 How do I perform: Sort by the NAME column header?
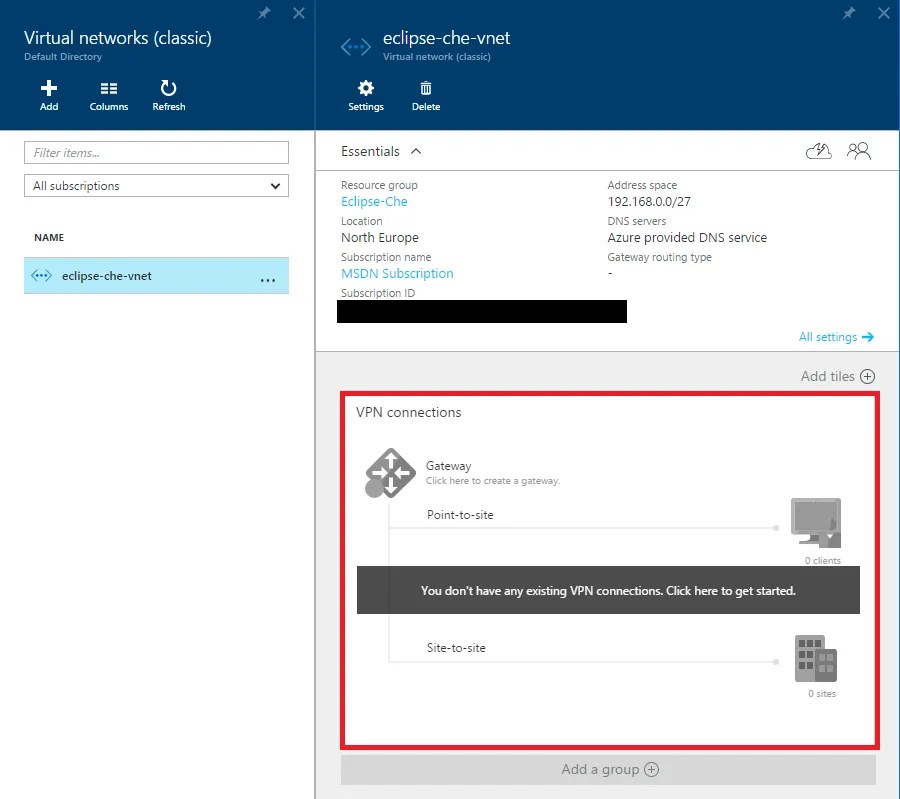49,238
